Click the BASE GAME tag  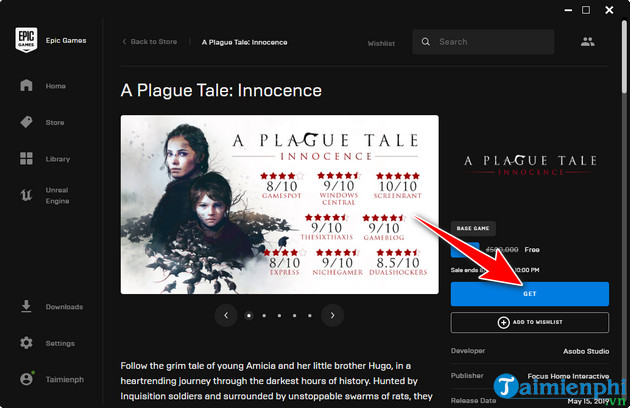coord(473,228)
